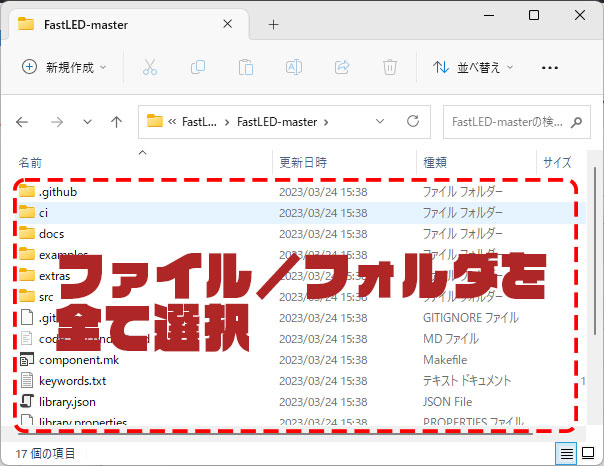
Task: Open the 新規作成 new item menu
Action: coord(64,67)
